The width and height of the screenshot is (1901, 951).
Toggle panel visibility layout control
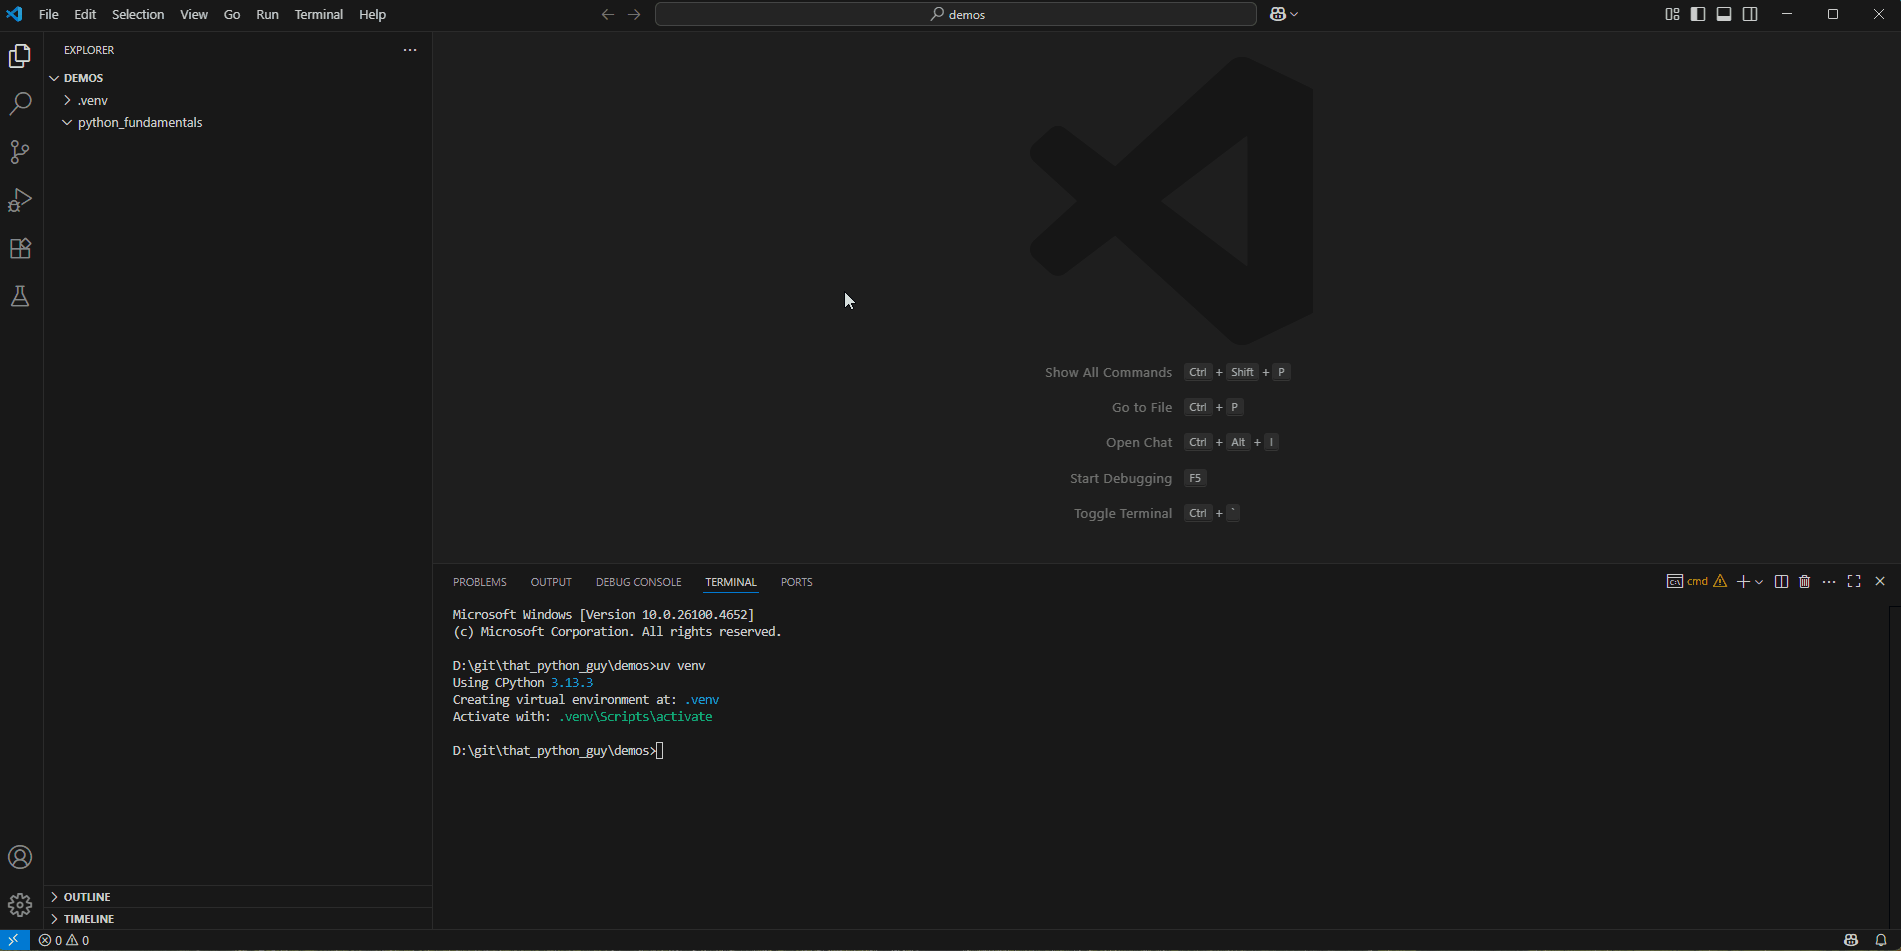pos(1724,13)
